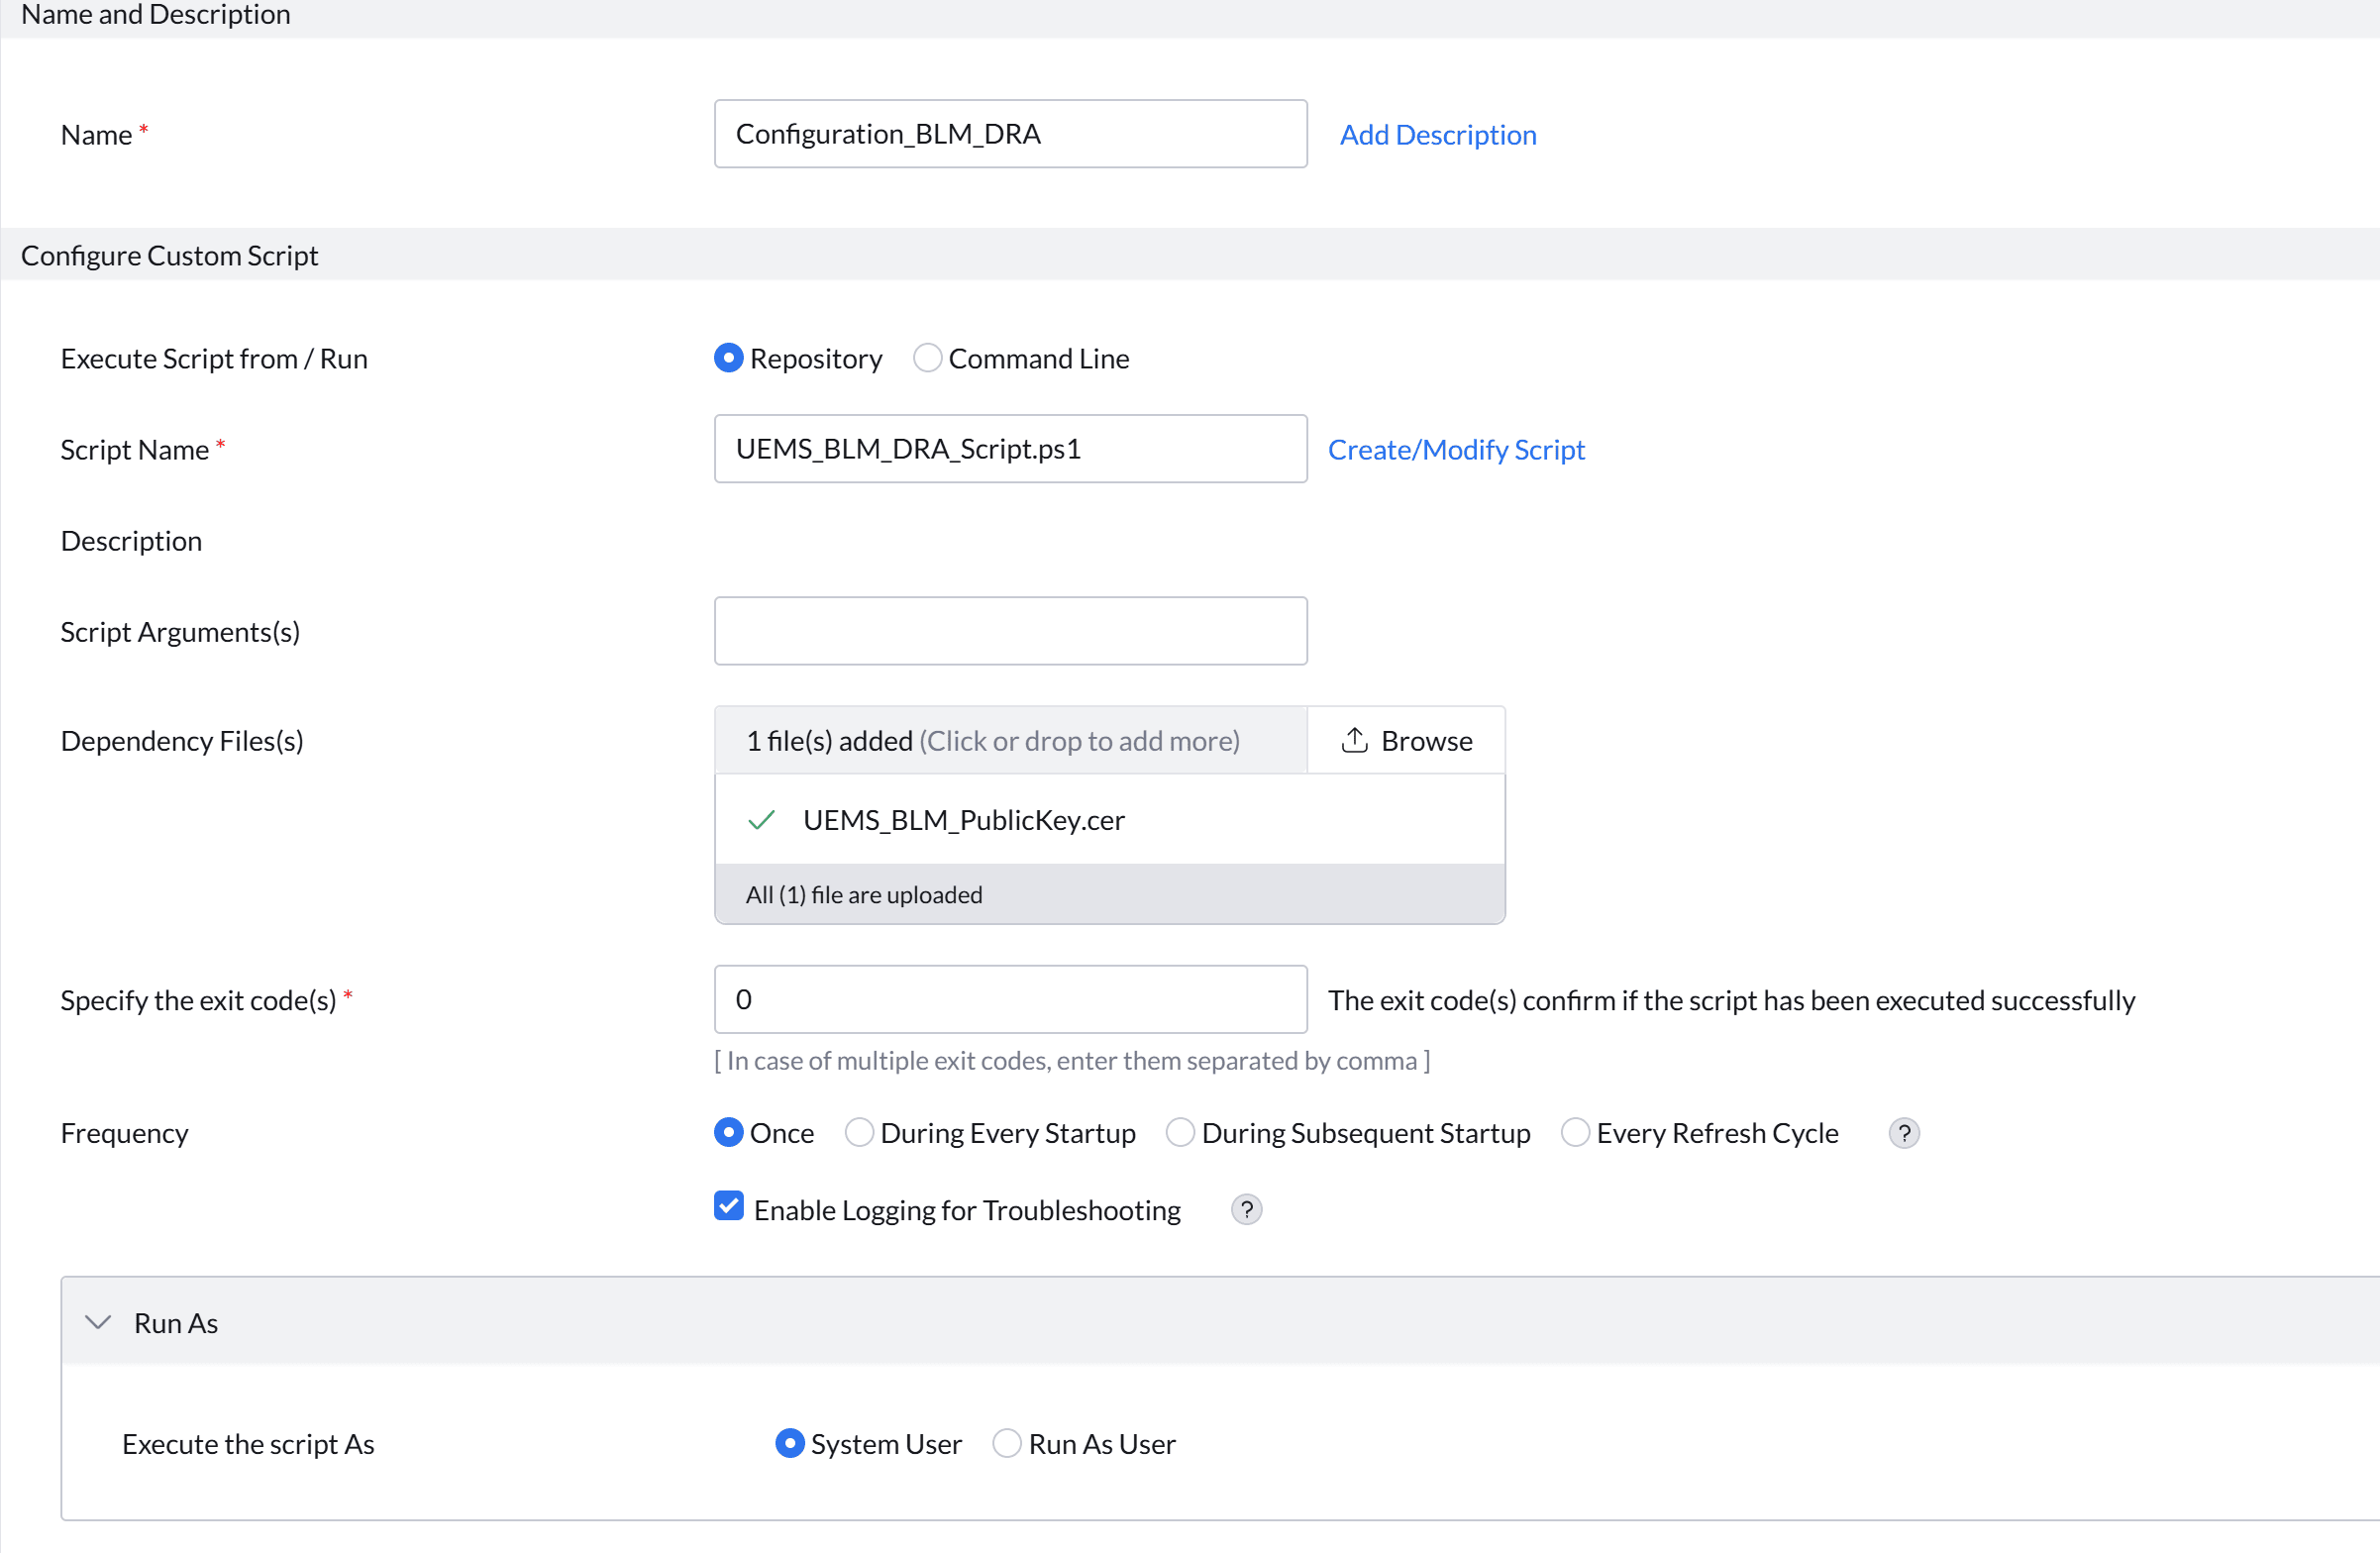The image size is (2380, 1553).
Task: Select Run As User option
Action: click(1005, 1443)
